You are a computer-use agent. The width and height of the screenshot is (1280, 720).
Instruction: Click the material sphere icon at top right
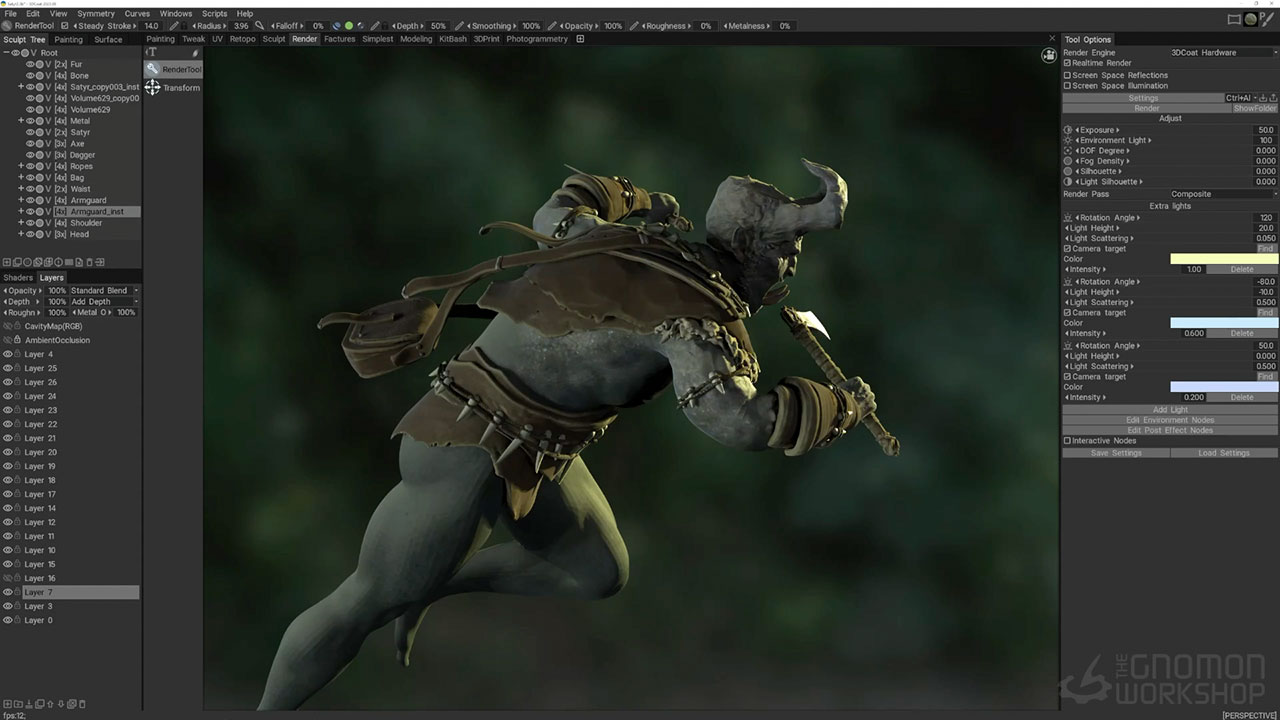click(x=1250, y=19)
